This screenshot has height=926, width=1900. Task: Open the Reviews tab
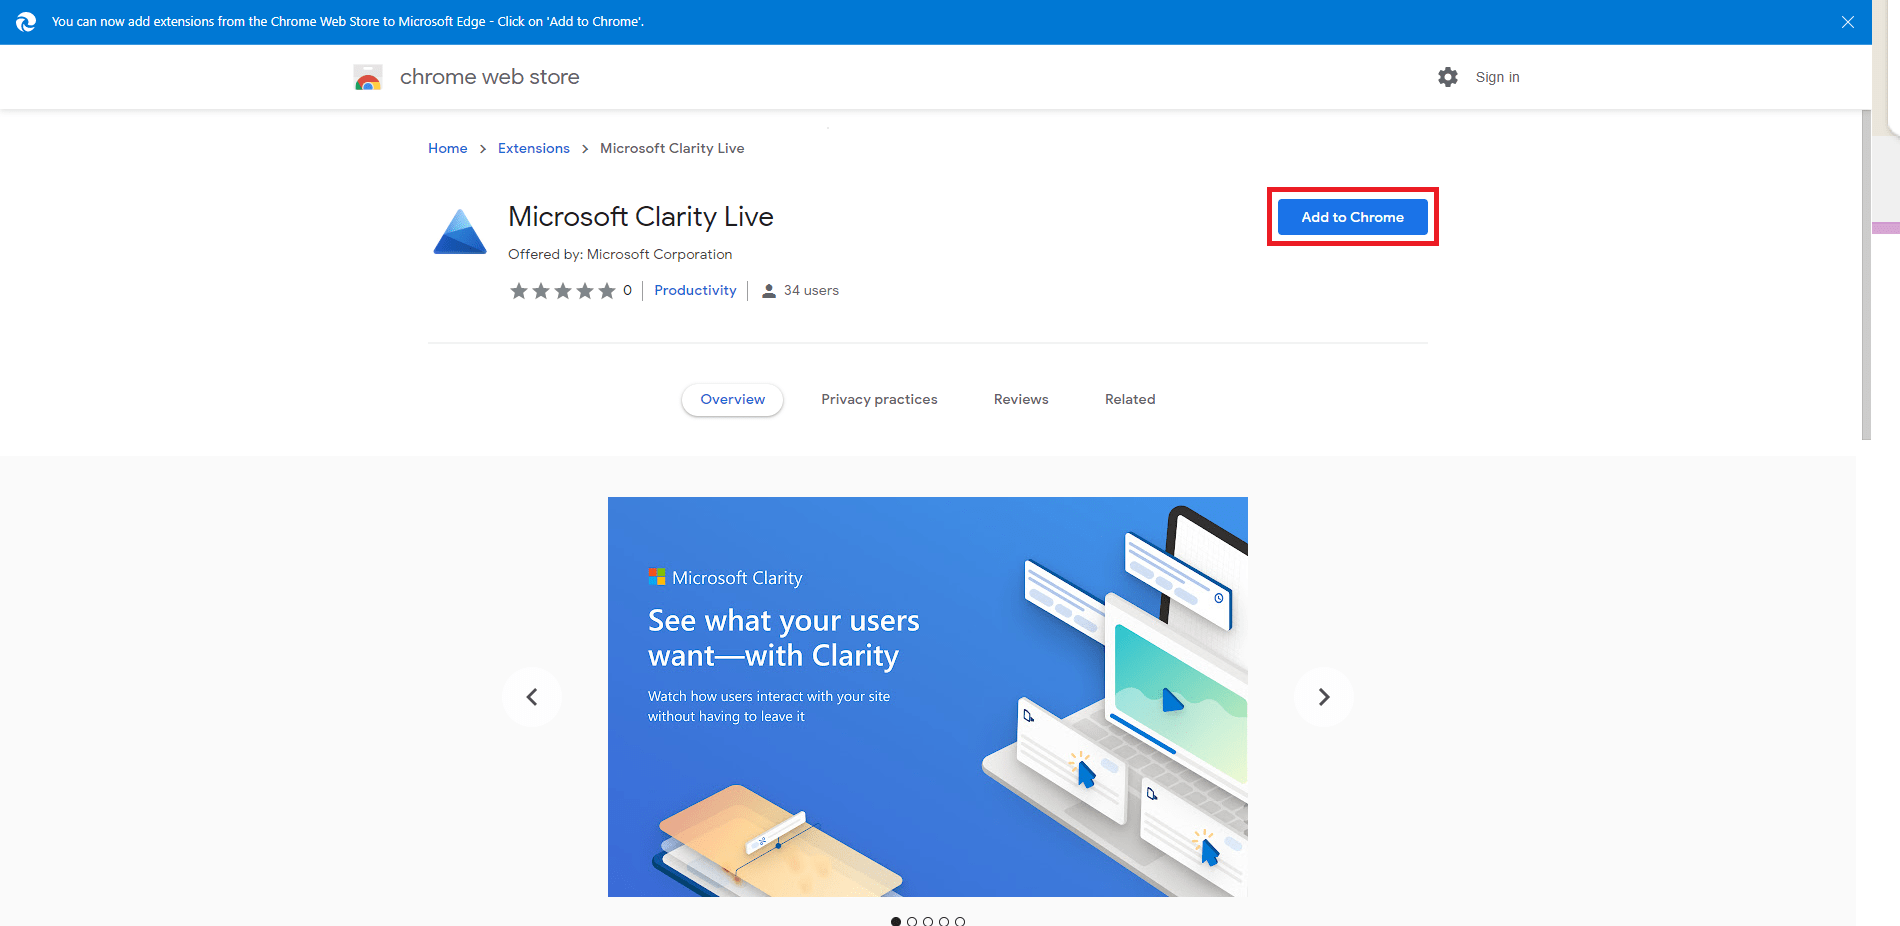pos(1021,399)
